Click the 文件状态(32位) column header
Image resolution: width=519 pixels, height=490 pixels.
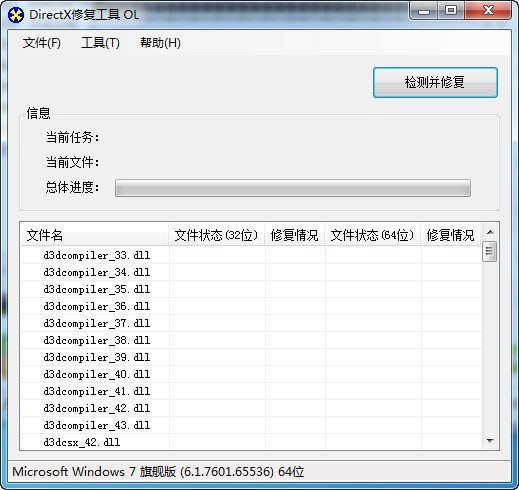(x=217, y=235)
